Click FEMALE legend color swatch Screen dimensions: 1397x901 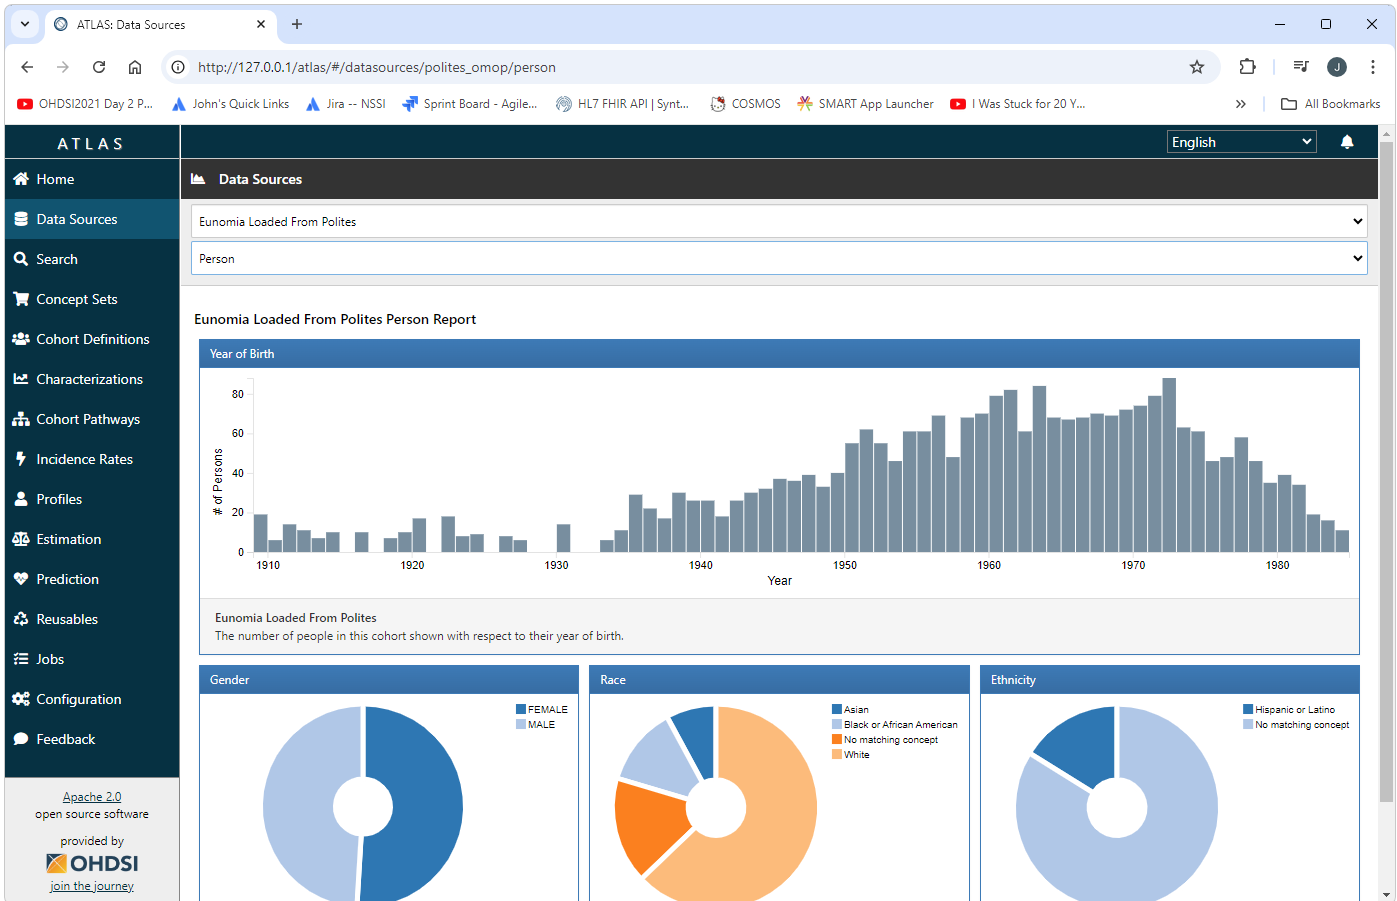point(521,709)
